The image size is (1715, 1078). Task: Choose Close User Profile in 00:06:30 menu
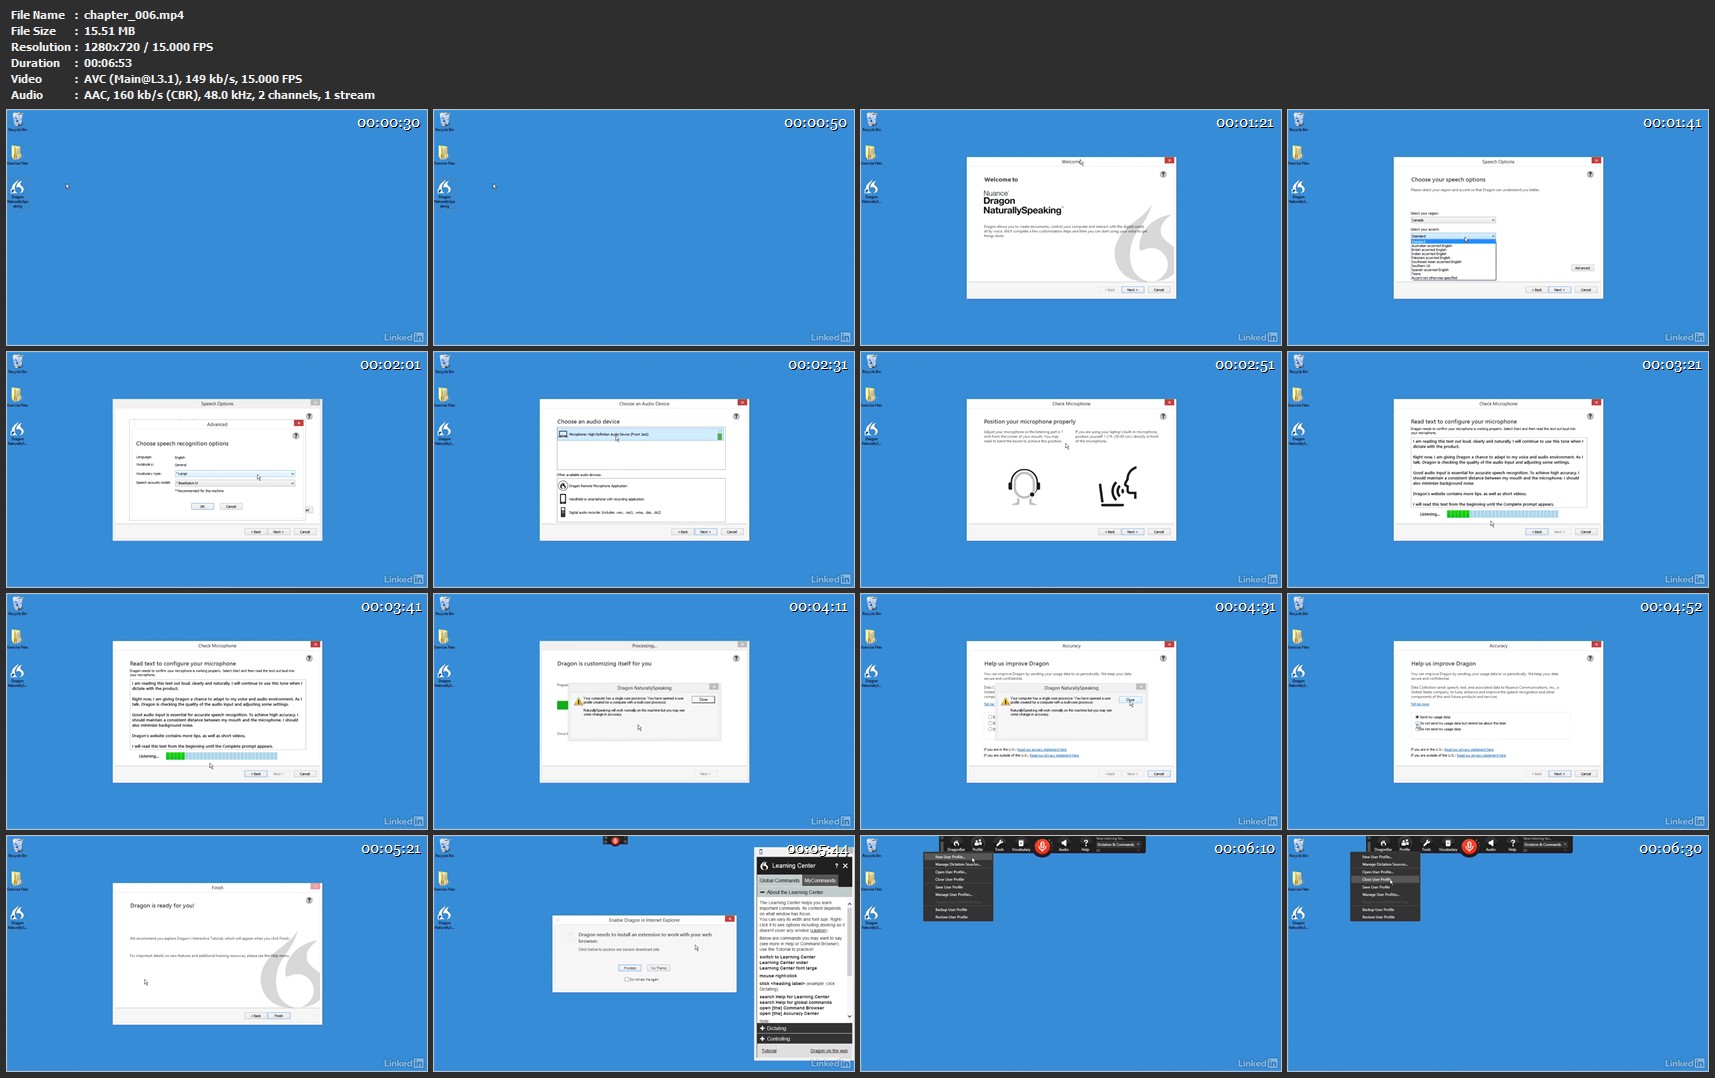click(1385, 879)
